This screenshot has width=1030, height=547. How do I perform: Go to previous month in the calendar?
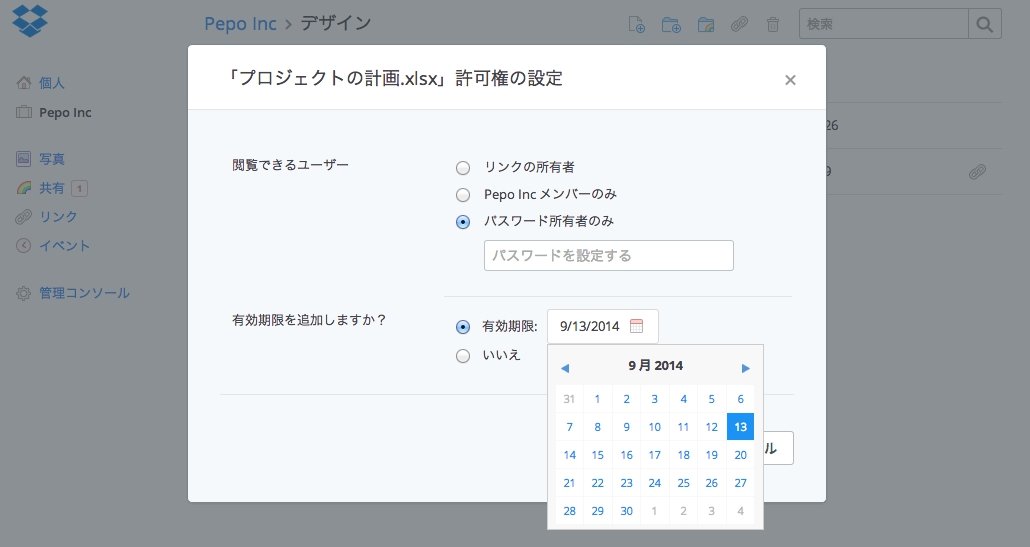point(565,368)
